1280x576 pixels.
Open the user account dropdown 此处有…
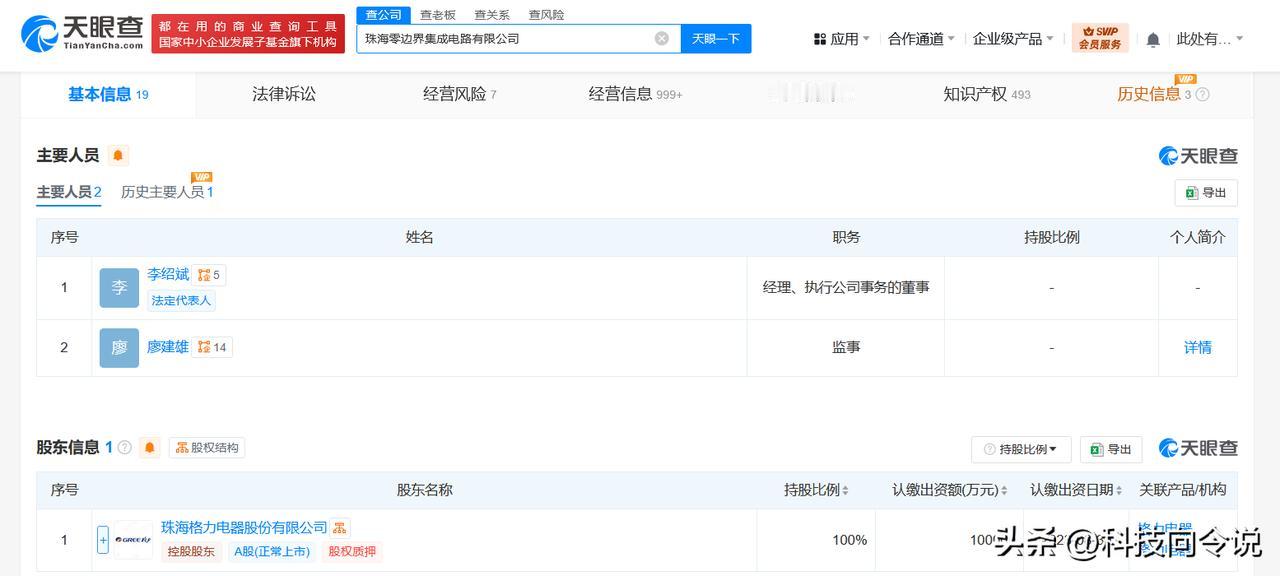[x=1210, y=39]
